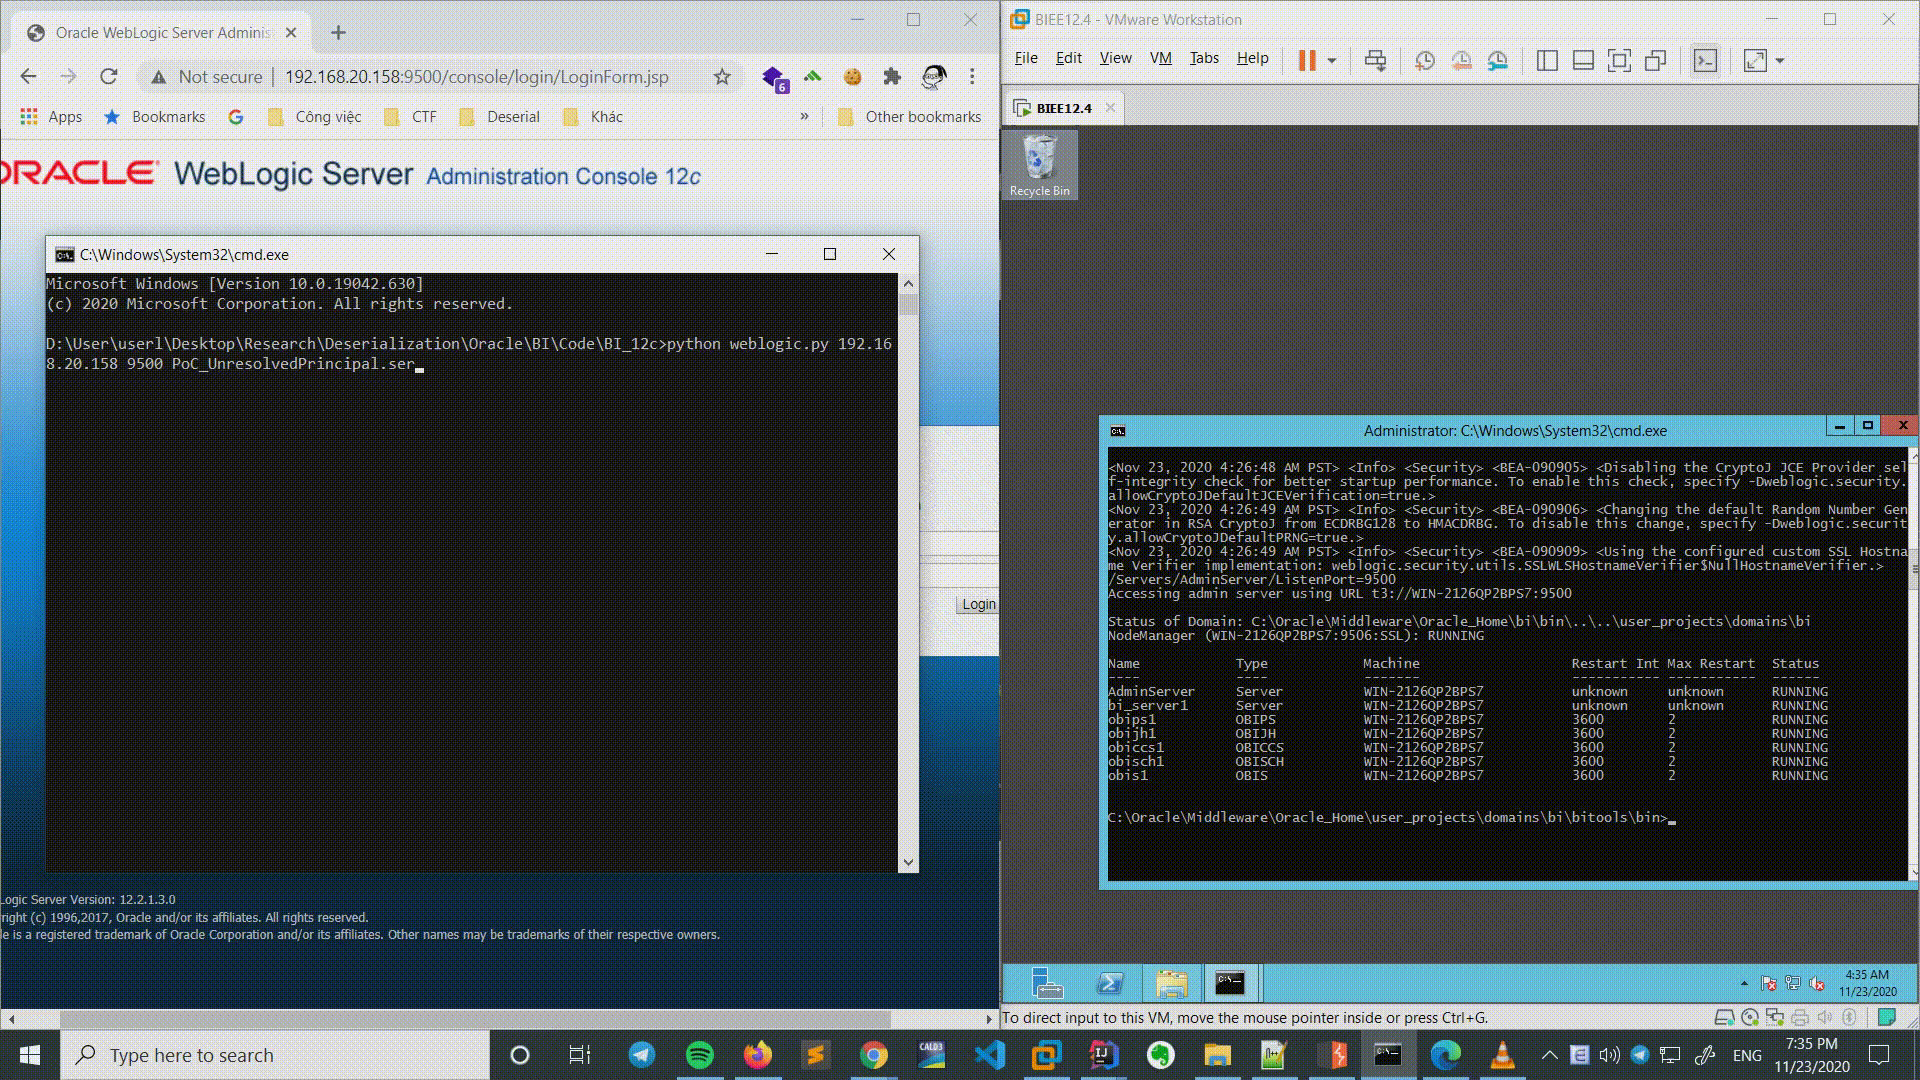Open the Other bookmarks folder
The image size is (1920, 1080).
(x=909, y=117)
